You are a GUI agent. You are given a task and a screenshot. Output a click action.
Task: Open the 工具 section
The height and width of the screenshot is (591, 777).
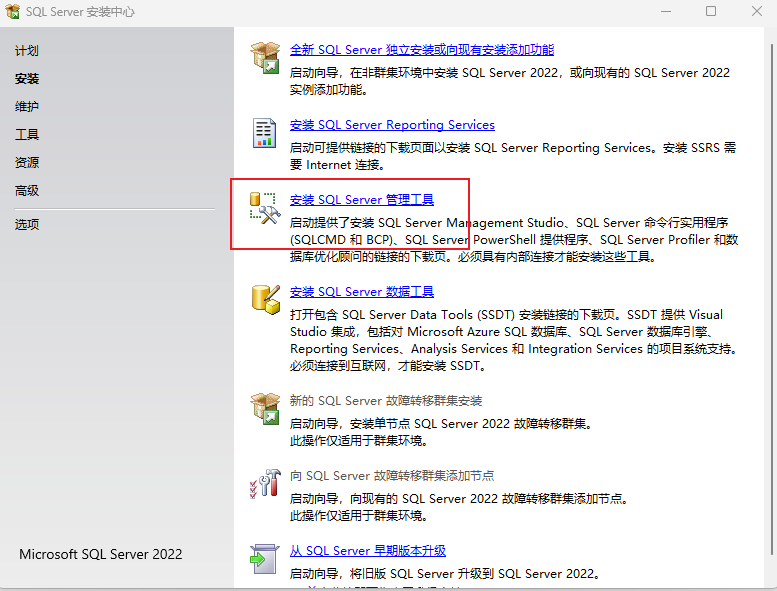pyautogui.click(x=27, y=134)
